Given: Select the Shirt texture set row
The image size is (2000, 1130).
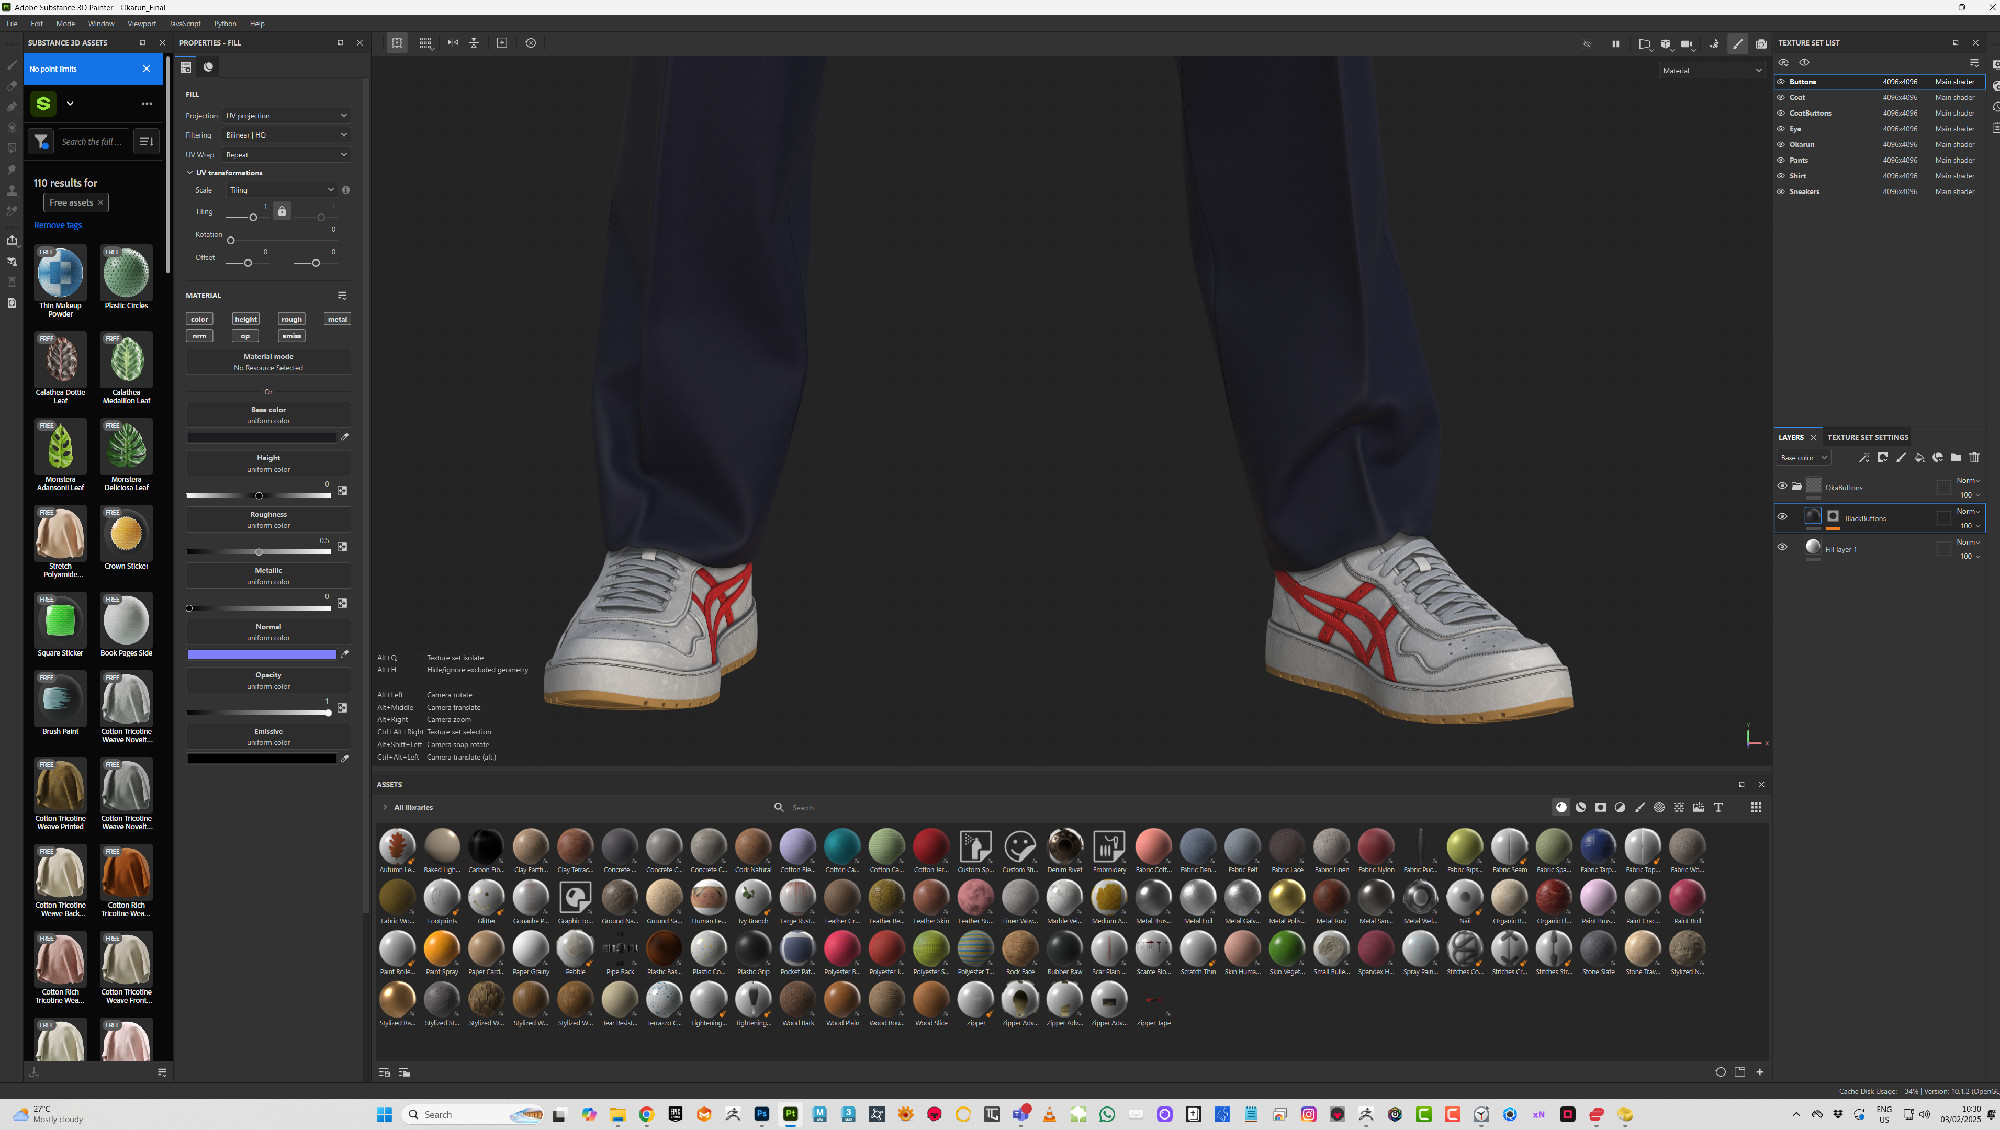Looking at the screenshot, I should click(x=1878, y=176).
